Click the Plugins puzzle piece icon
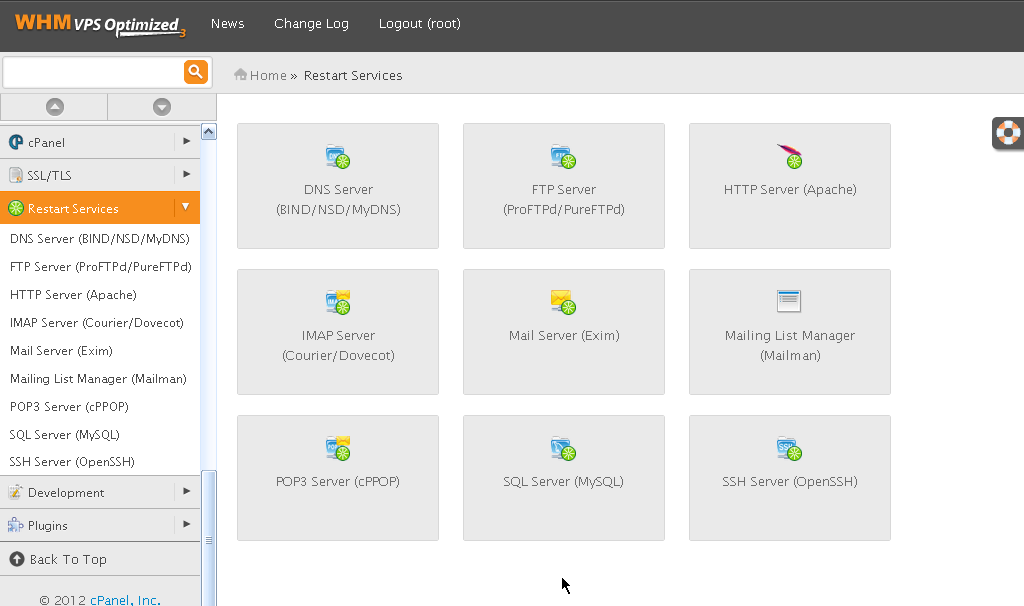Screen dimensions: 1024x606 coord(16,525)
